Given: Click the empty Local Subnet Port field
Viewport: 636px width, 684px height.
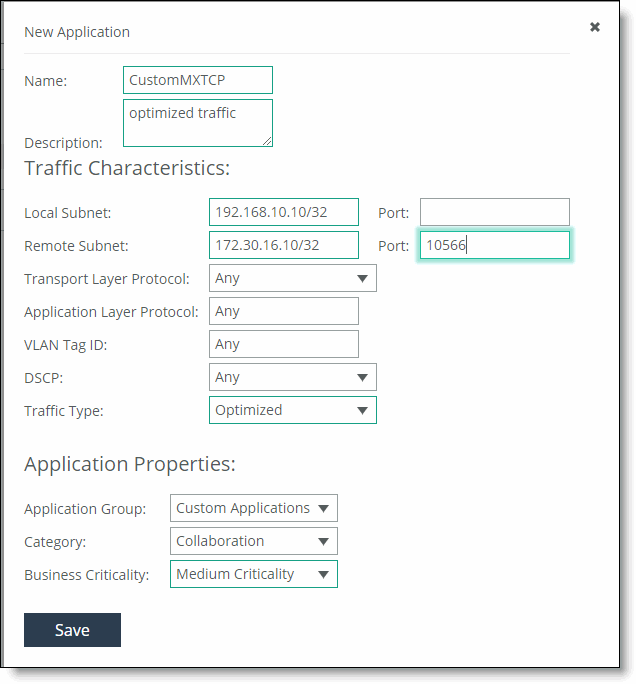Looking at the screenshot, I should pyautogui.click(x=494, y=212).
